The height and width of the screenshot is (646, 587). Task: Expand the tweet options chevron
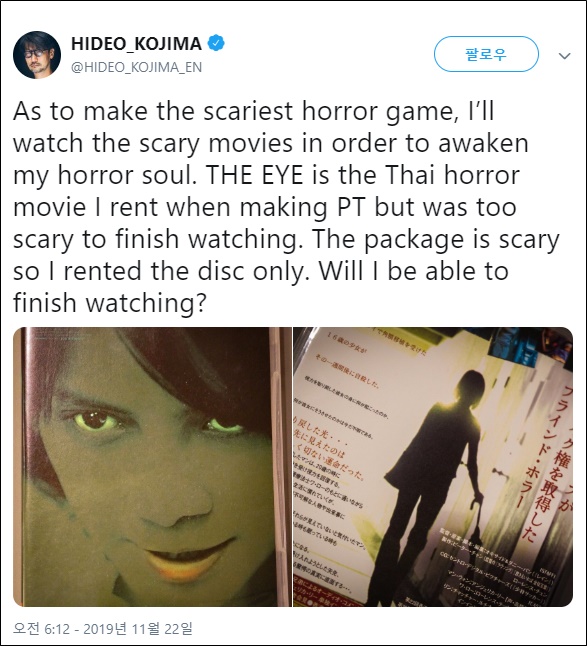564,56
